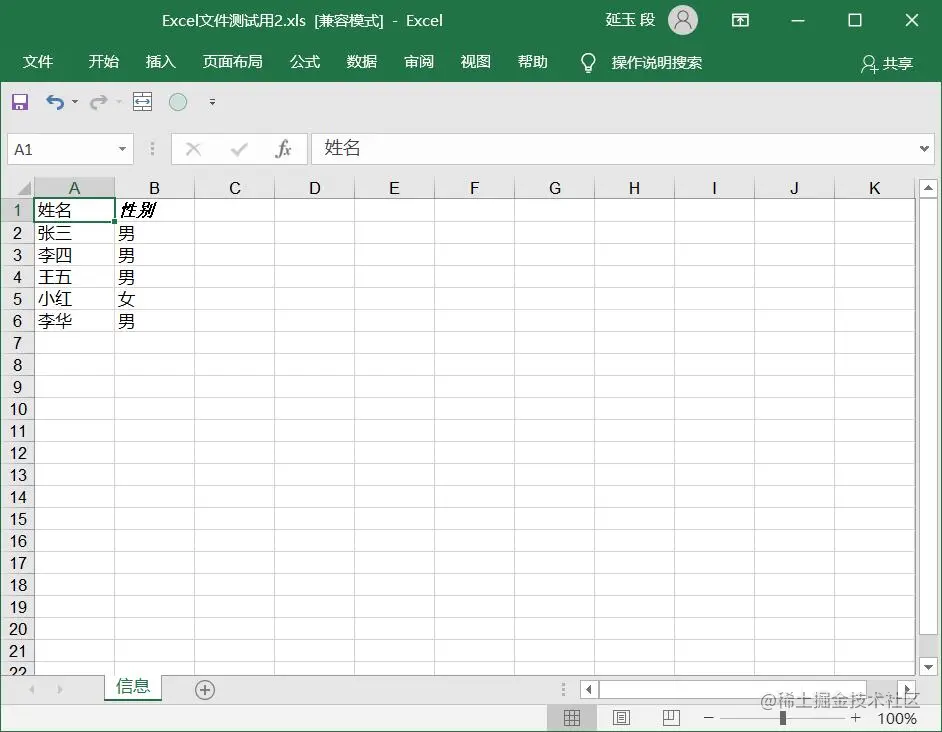Screen dimensions: 942x732
Task: Switch to Normal view icon
Action: 572,718
